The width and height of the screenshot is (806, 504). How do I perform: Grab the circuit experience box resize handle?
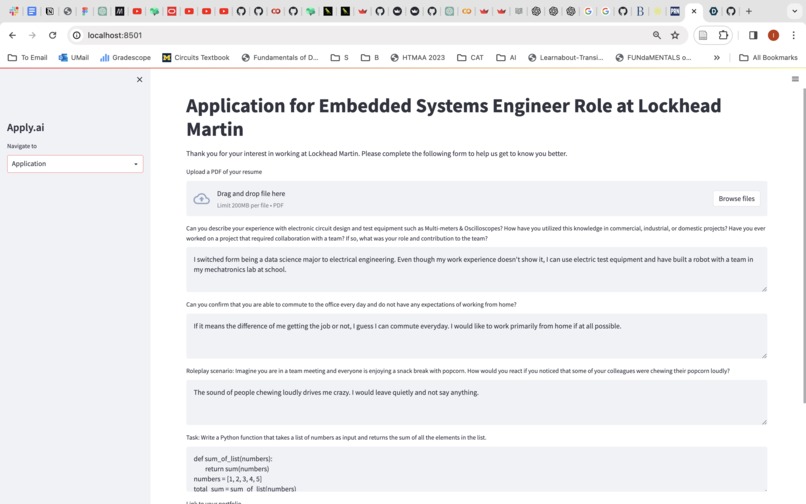[764, 289]
